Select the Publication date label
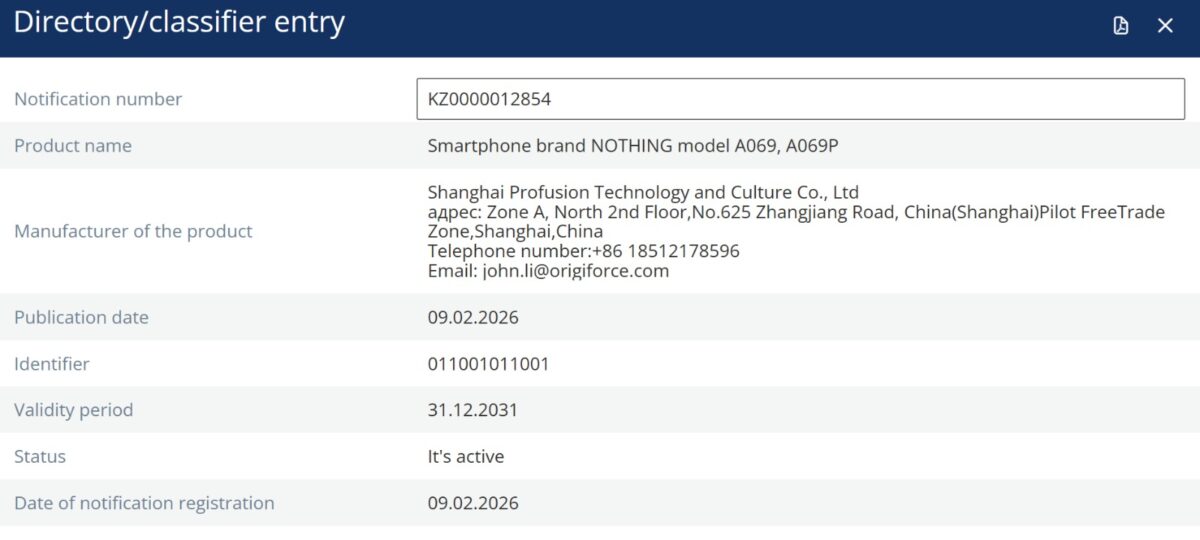 [x=81, y=318]
